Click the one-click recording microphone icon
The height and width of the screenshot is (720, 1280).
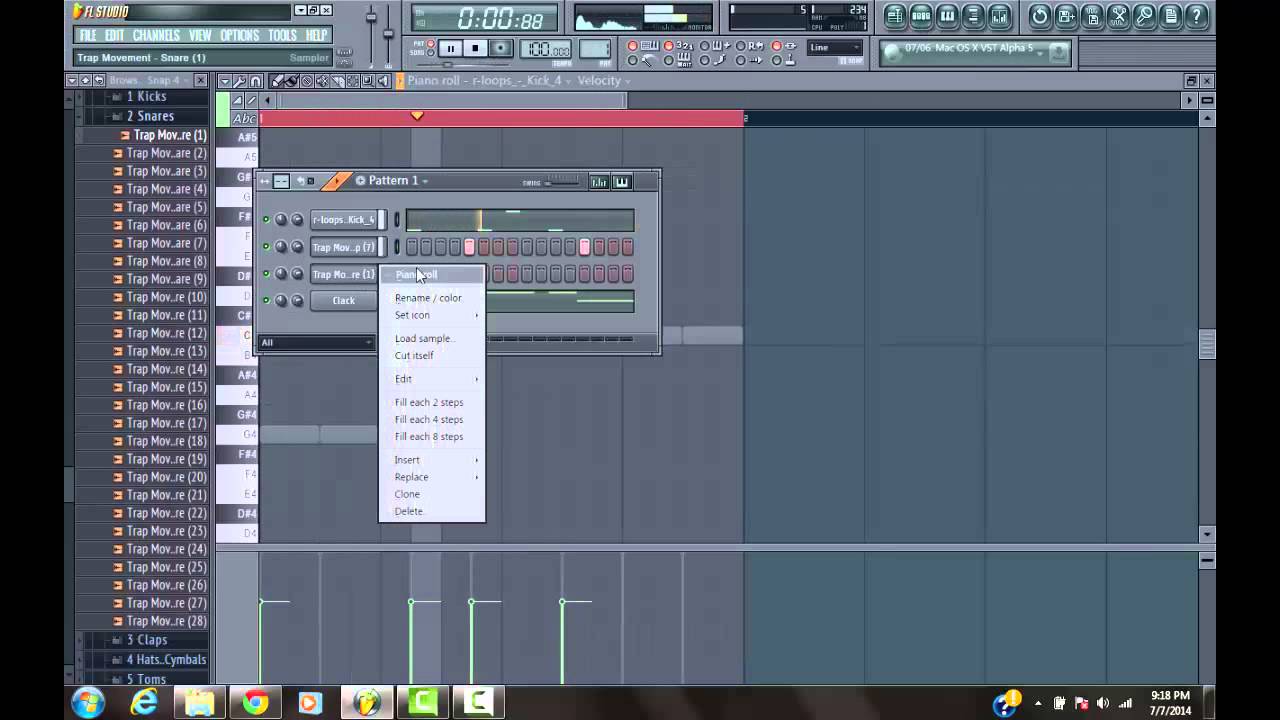[x=1144, y=16]
